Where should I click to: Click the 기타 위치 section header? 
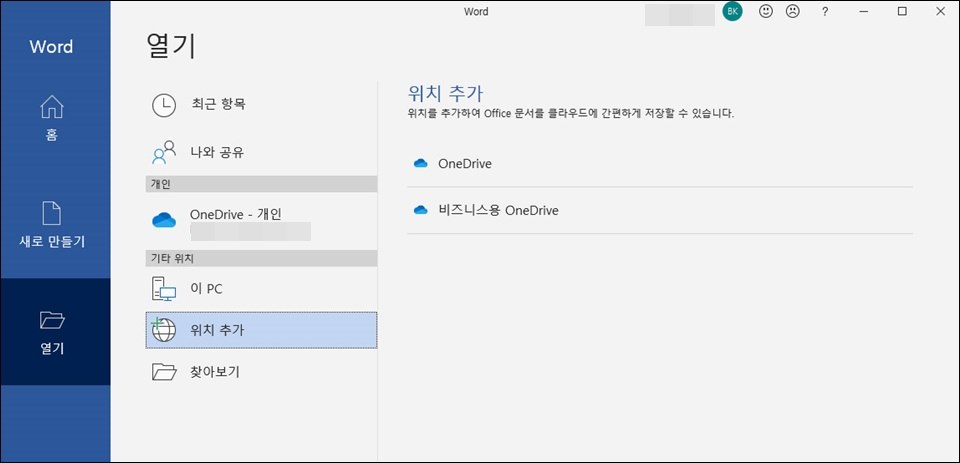[x=261, y=258]
